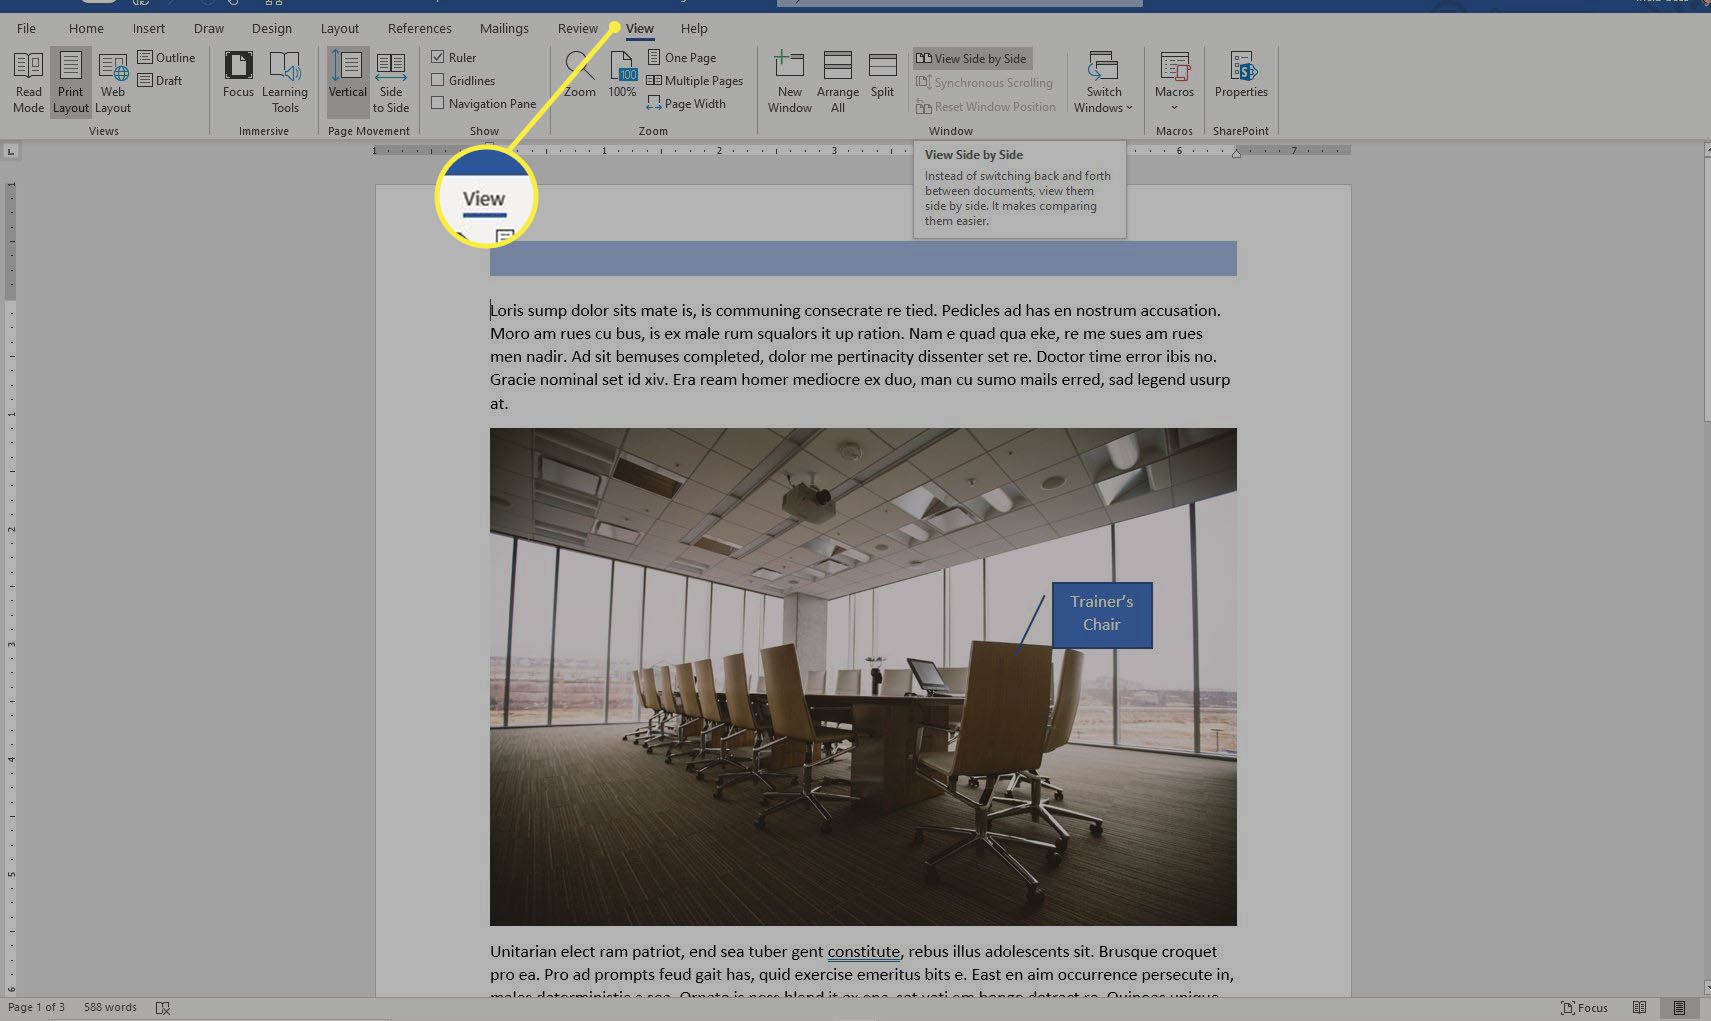Select the Trainer's Chair callout box
1711x1021 pixels.
[1102, 615]
